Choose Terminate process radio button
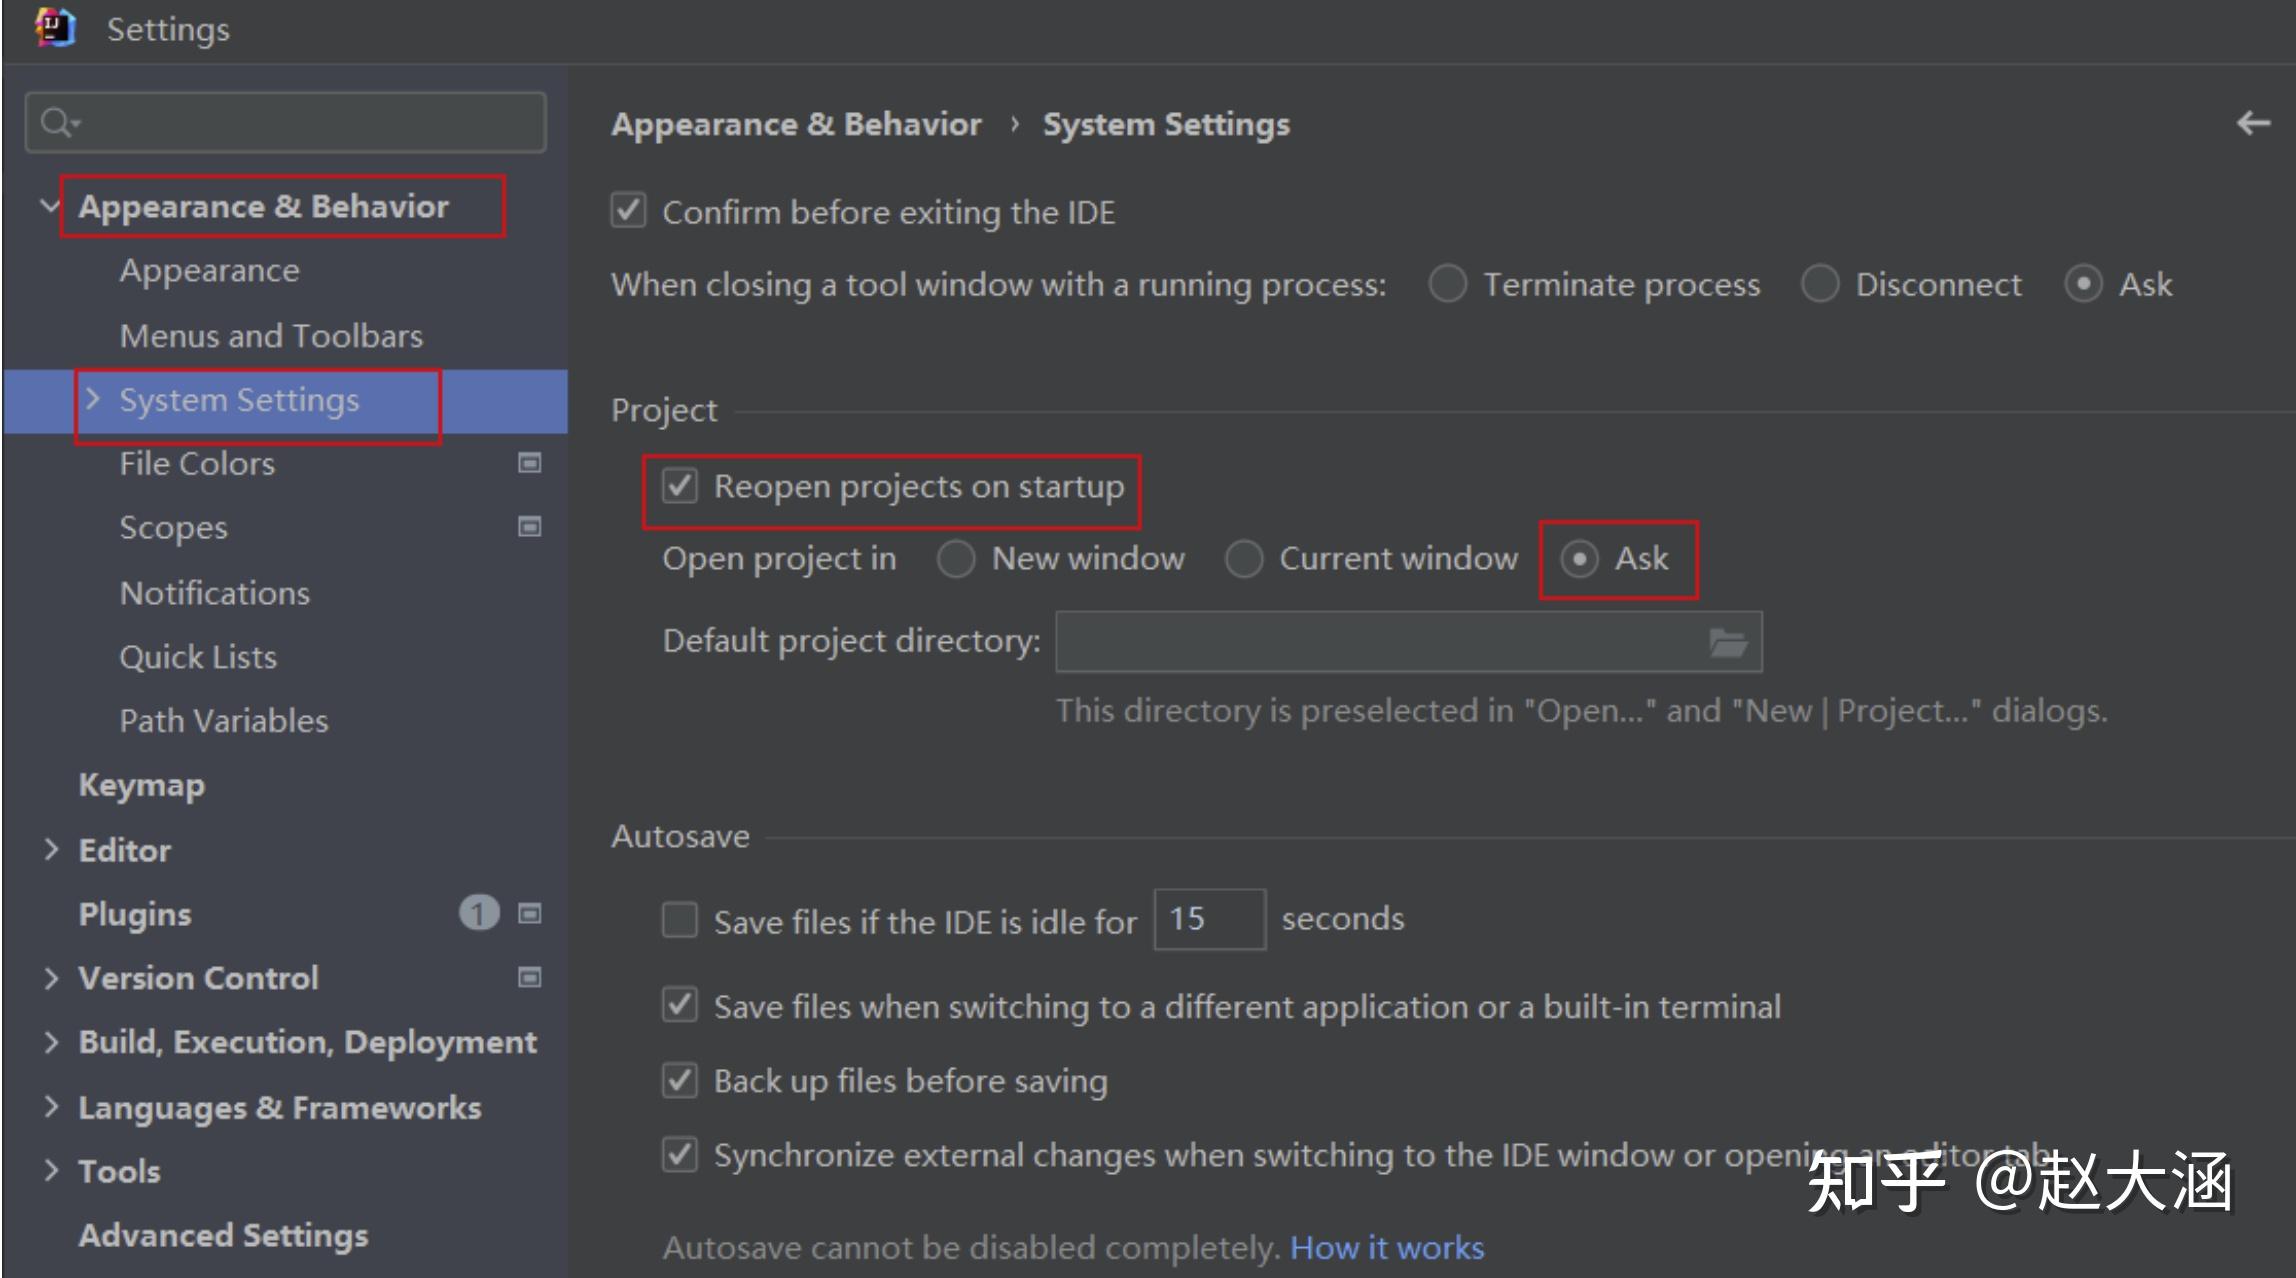Image resolution: width=2296 pixels, height=1278 pixels. tap(1447, 284)
